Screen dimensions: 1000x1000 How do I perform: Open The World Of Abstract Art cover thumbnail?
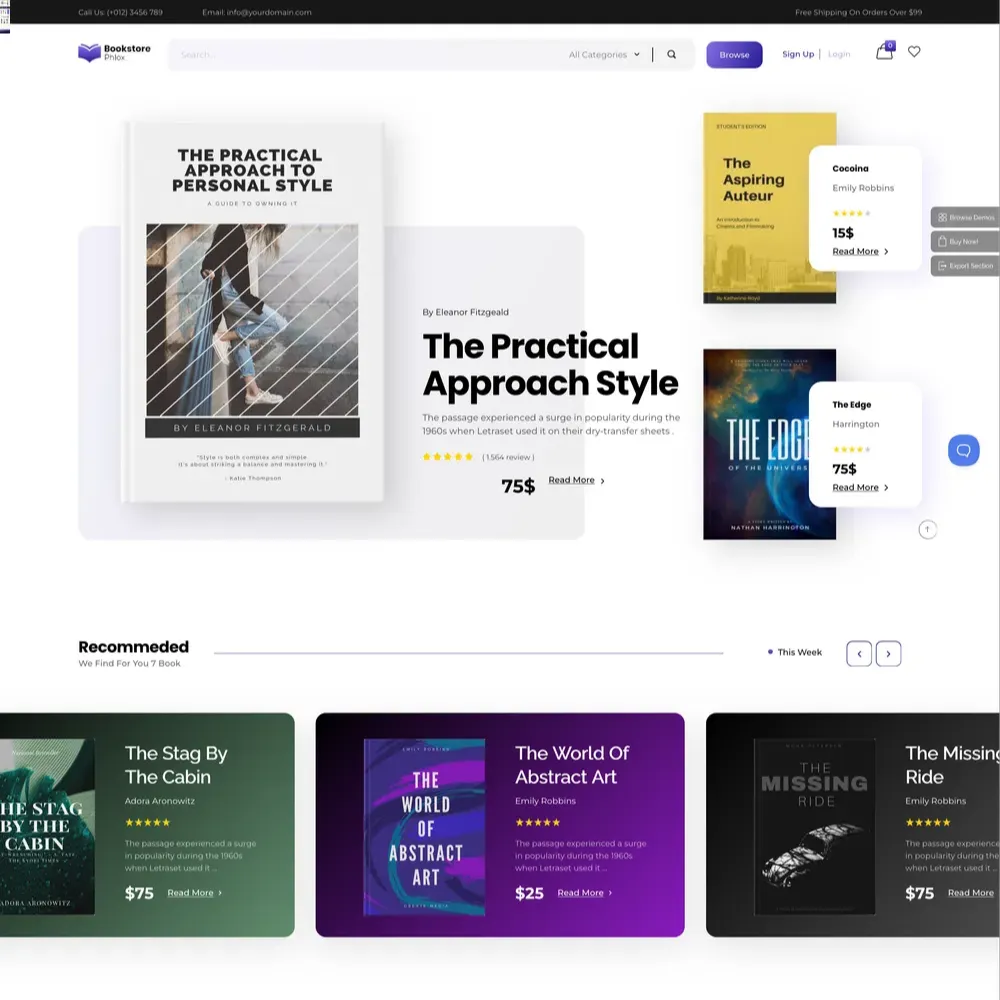click(x=428, y=825)
